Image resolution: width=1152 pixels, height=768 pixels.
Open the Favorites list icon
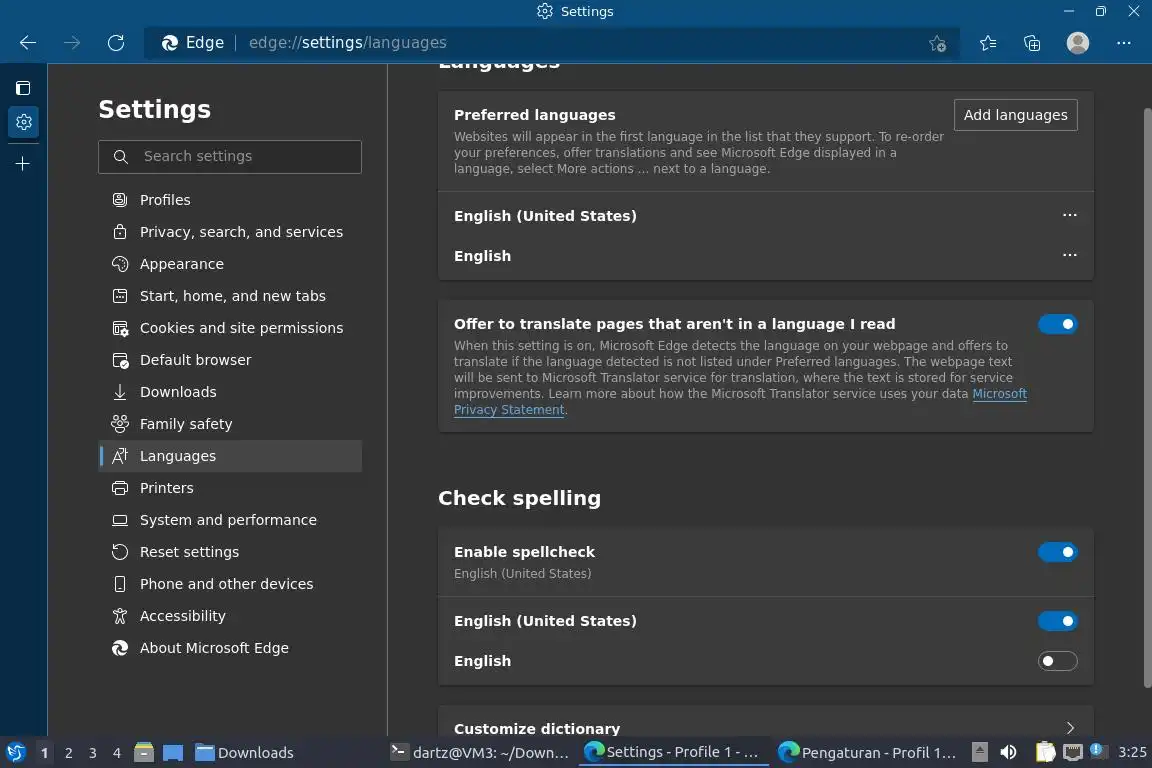click(x=988, y=43)
